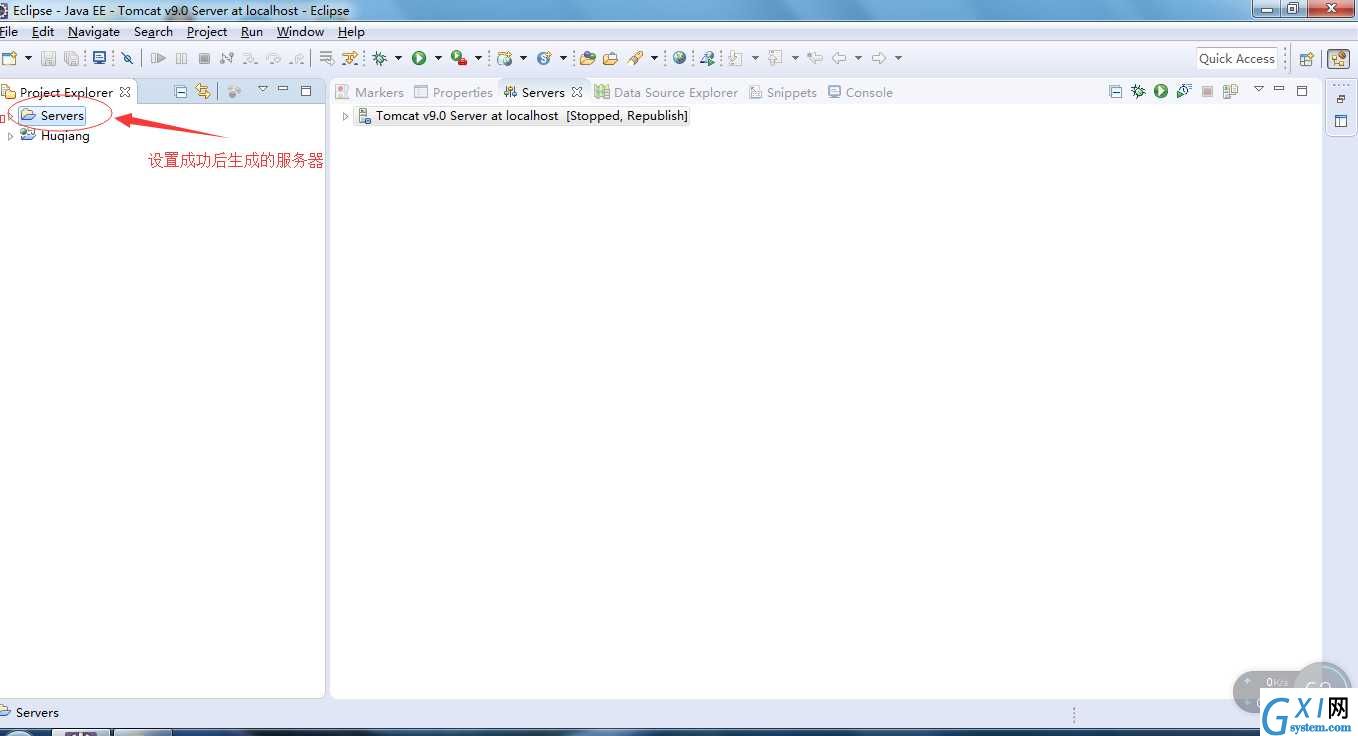The image size is (1358, 736).
Task: Close the Servers tab
Action: coord(577,92)
